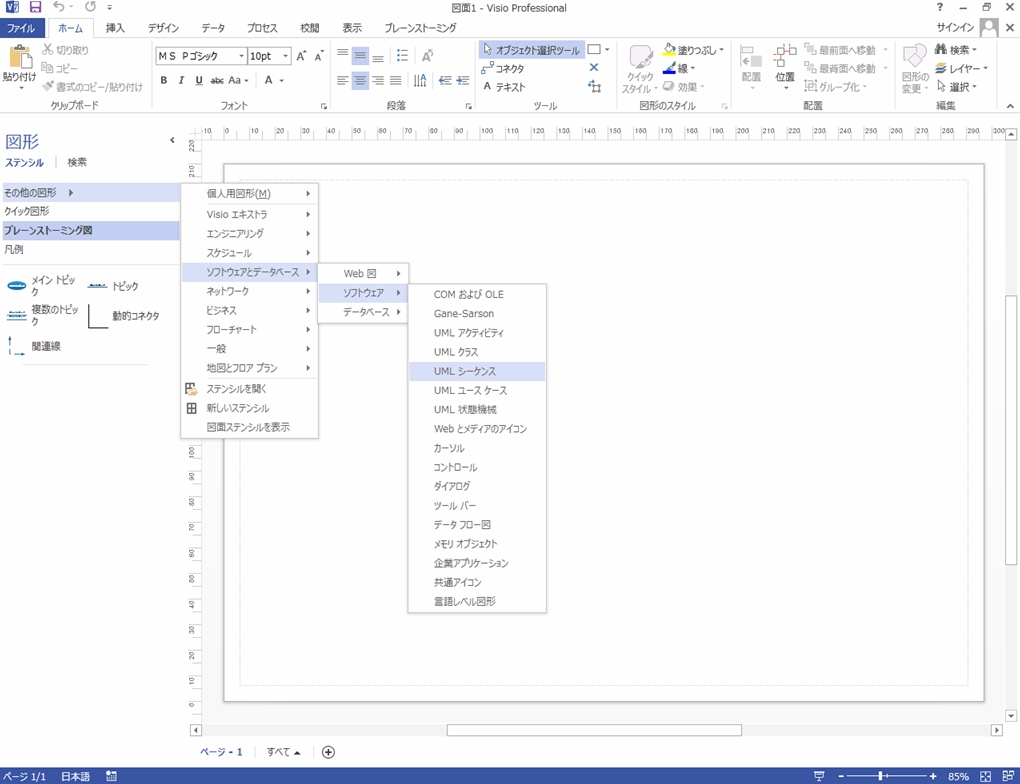This screenshot has width=1020, height=784.
Task: Open the デザイン ribbon tab
Action: 163,28
